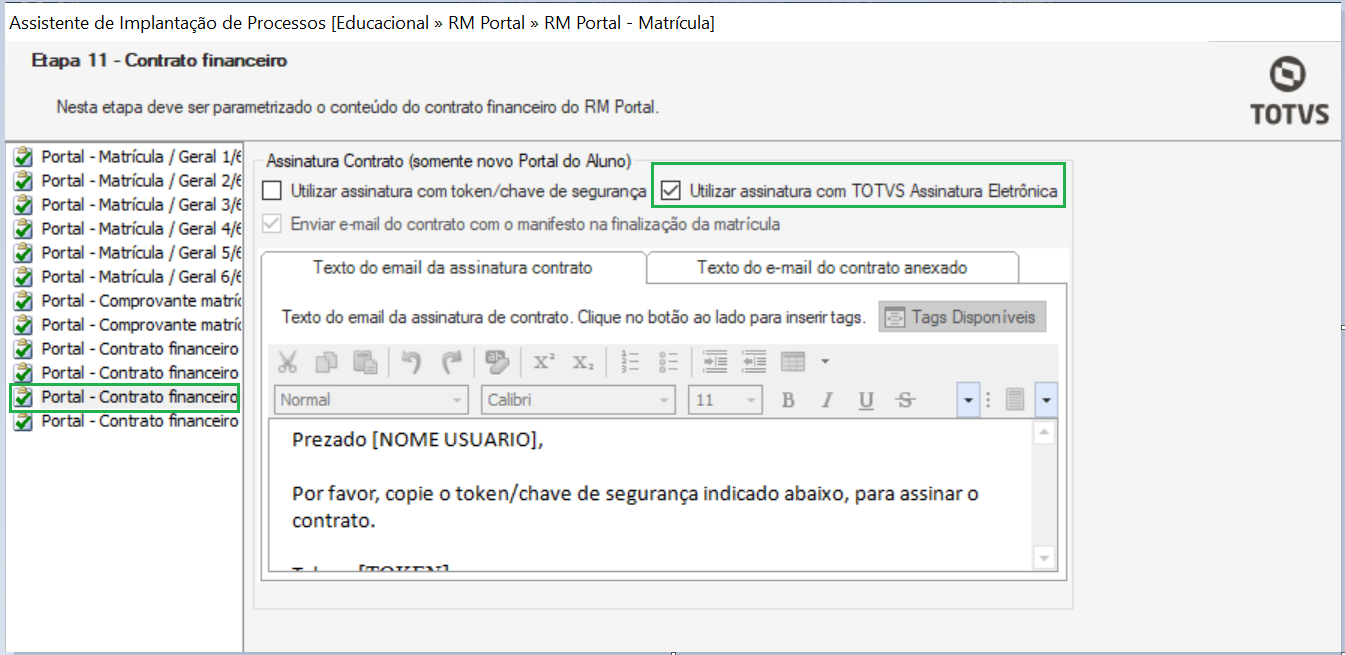Open the Normal paragraph style dropdown
The height and width of the screenshot is (655, 1345).
(x=458, y=400)
